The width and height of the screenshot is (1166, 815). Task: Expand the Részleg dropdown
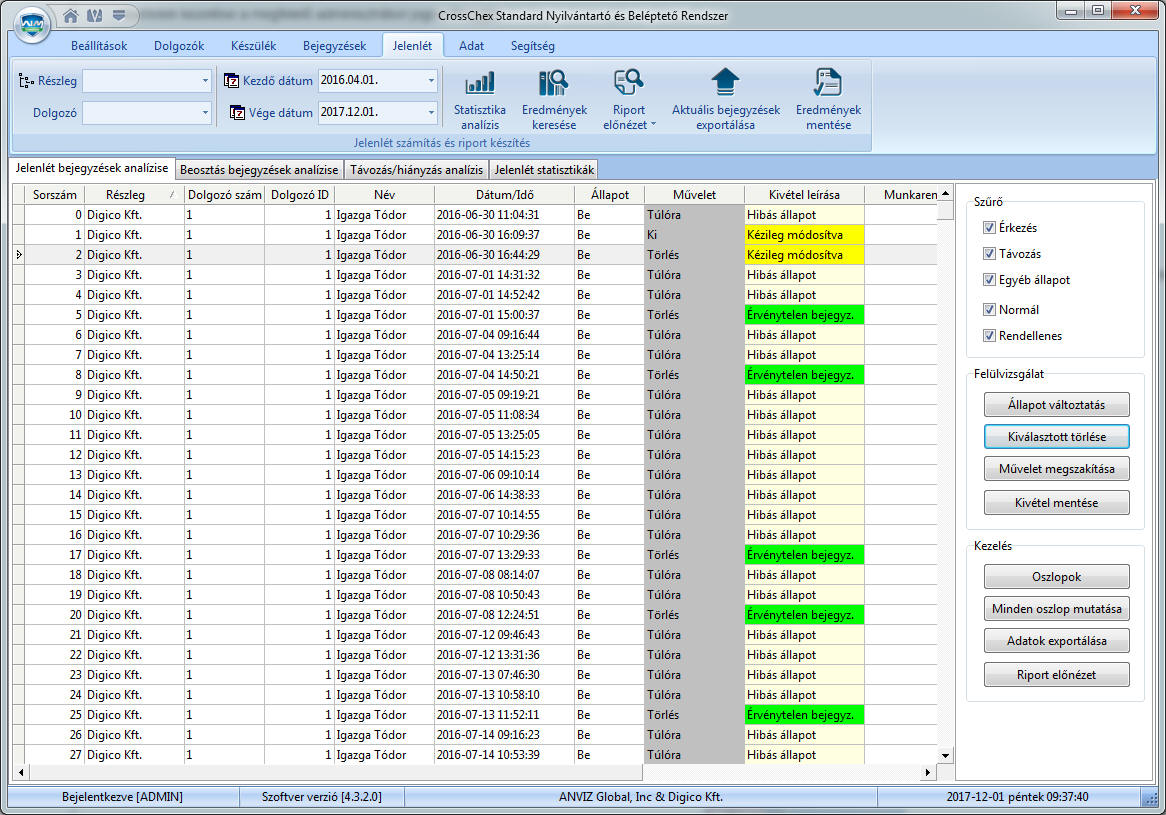[205, 81]
